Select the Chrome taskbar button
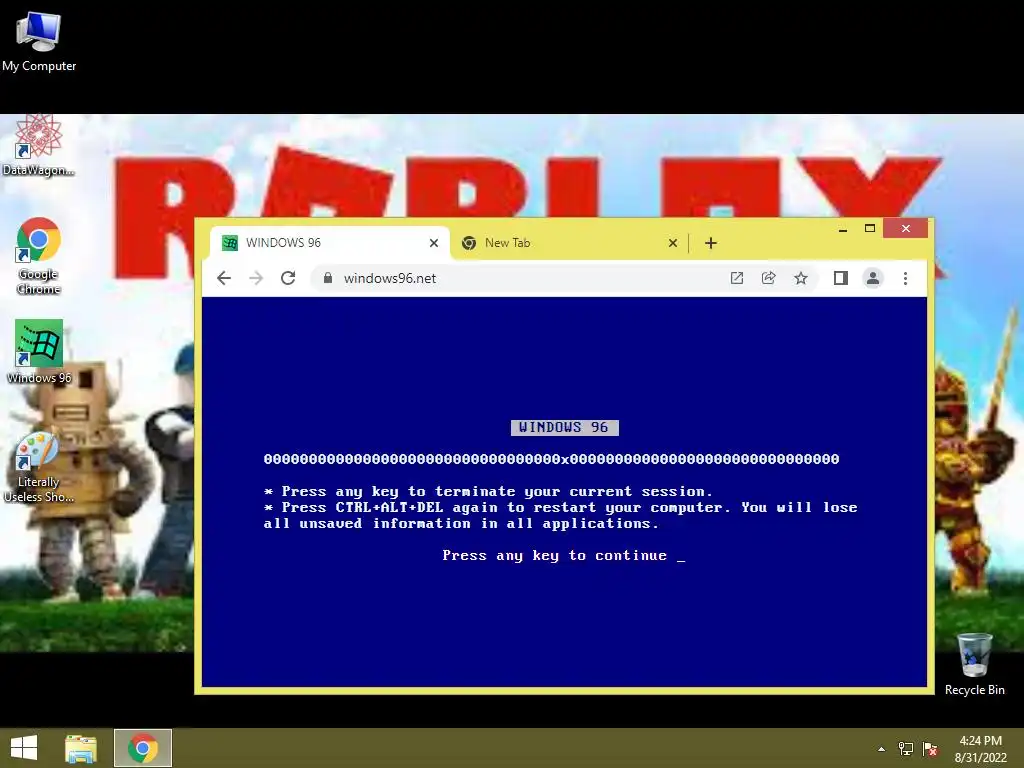This screenshot has height=768, width=1024. pos(143,748)
